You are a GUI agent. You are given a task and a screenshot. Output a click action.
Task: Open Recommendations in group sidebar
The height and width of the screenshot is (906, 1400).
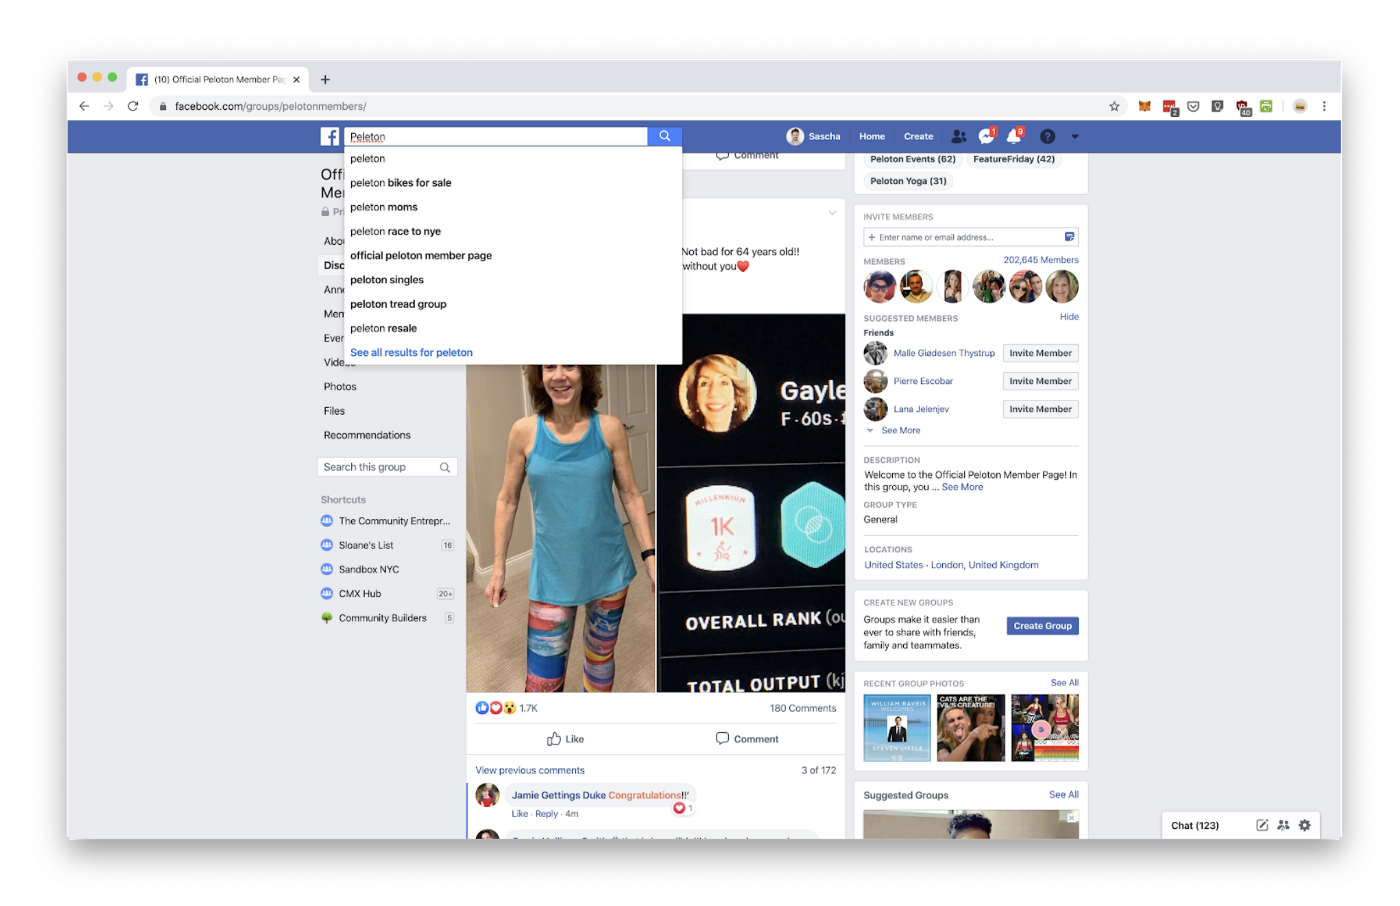[367, 435]
